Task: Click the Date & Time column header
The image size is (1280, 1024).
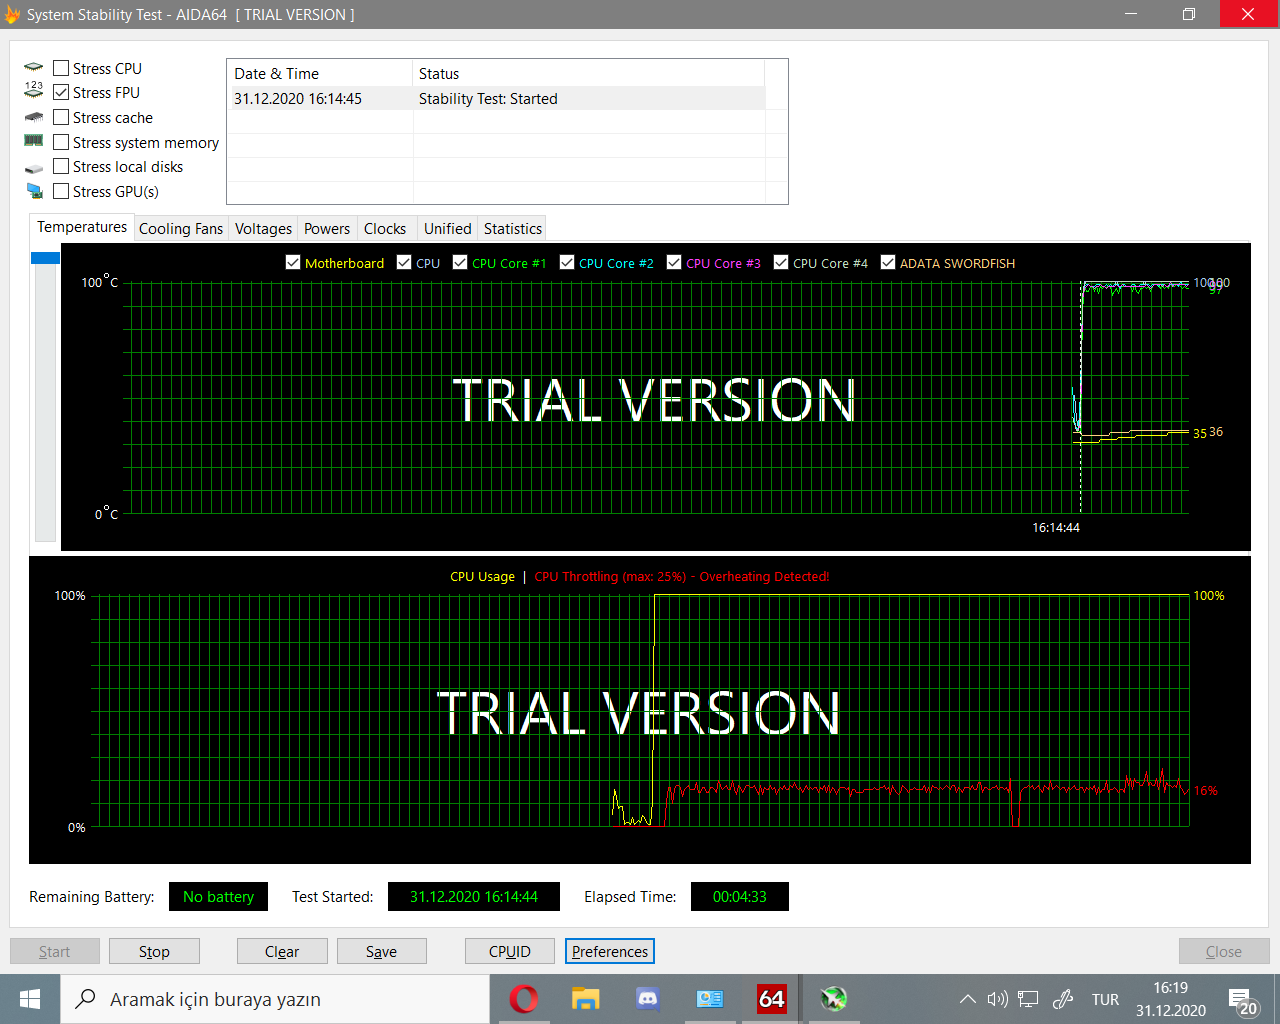Action: coord(320,73)
